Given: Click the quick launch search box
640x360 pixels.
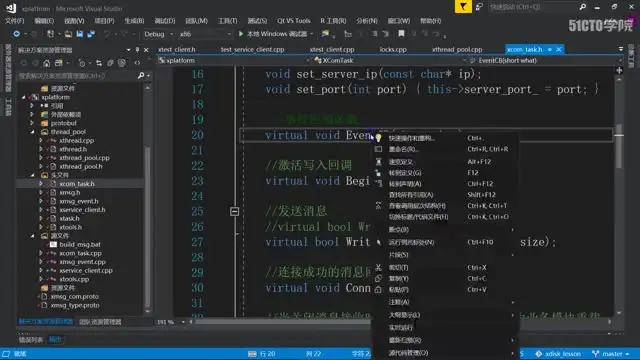Looking at the screenshot, I should (x=533, y=7).
